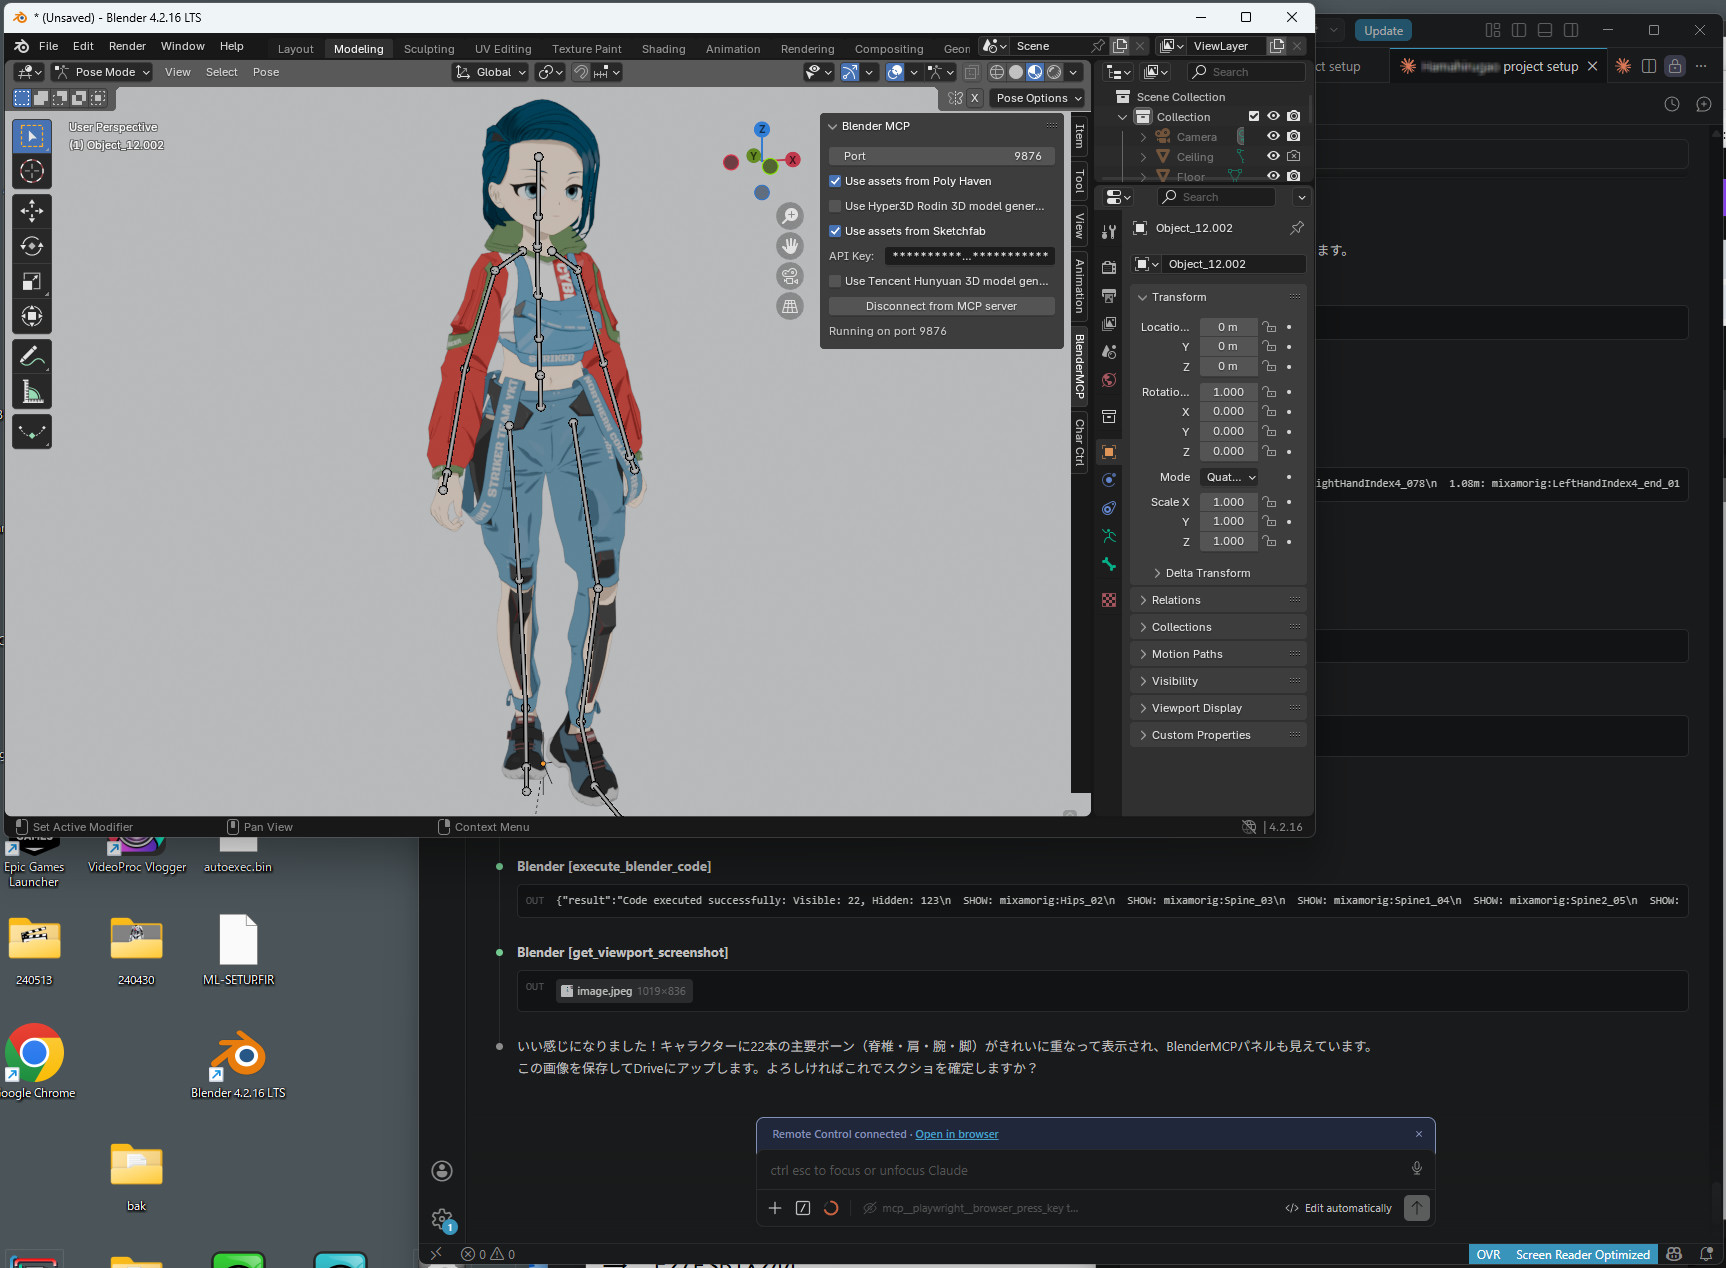This screenshot has width=1726, height=1268.
Task: Open the Global transform orientation dropdown
Action: pyautogui.click(x=490, y=72)
